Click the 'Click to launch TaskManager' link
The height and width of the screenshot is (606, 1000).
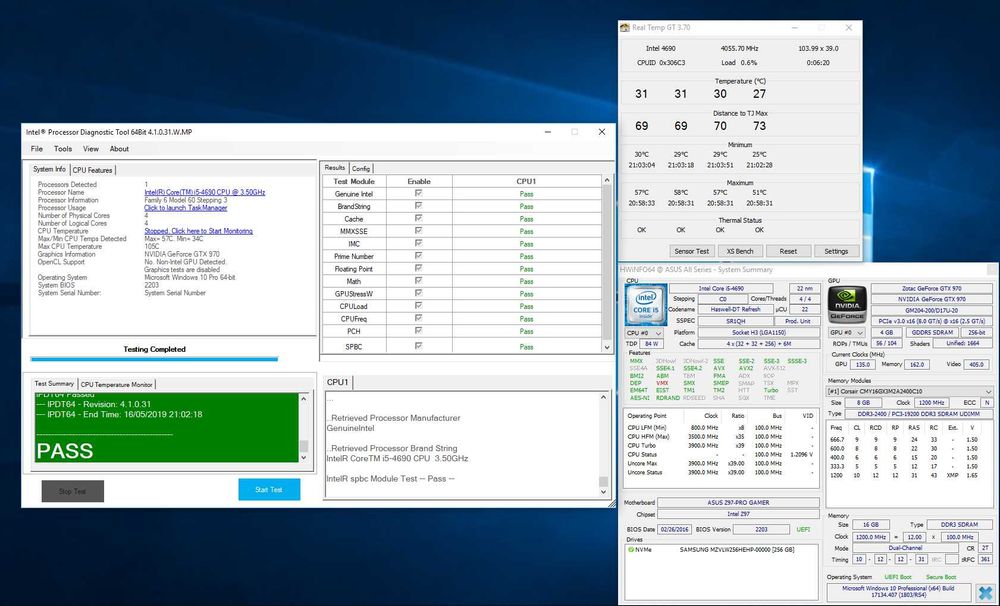coord(186,207)
